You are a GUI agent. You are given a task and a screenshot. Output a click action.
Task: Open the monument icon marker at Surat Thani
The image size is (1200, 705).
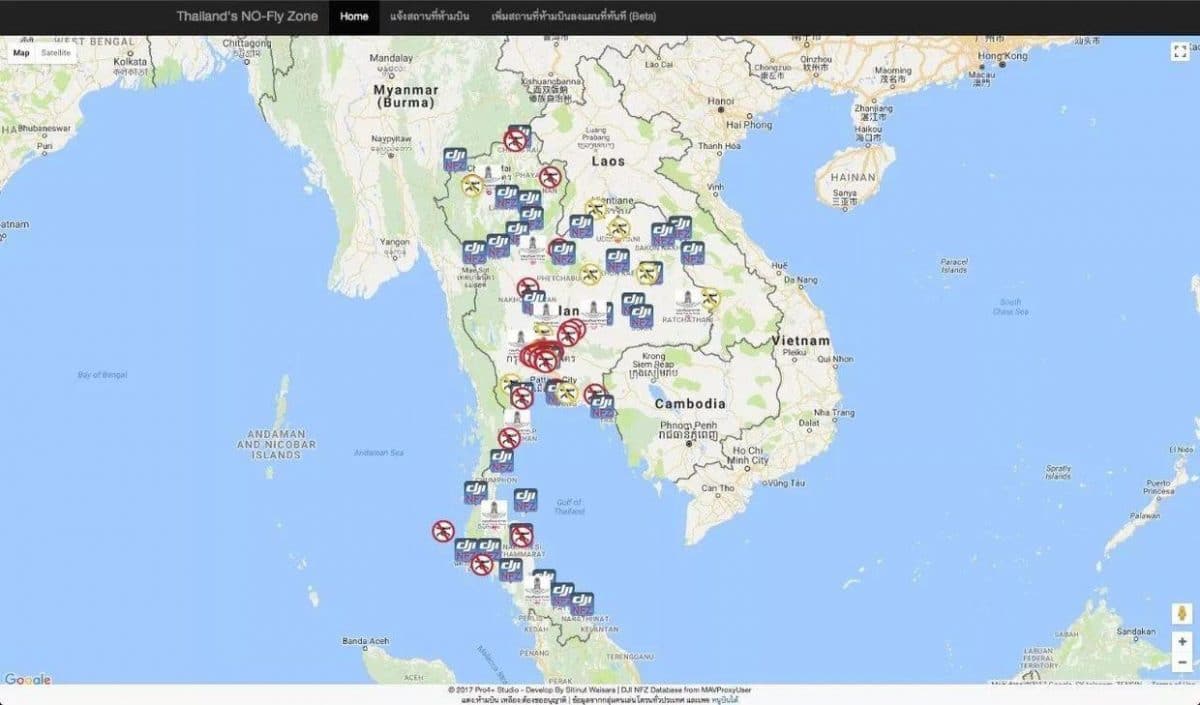[x=492, y=516]
